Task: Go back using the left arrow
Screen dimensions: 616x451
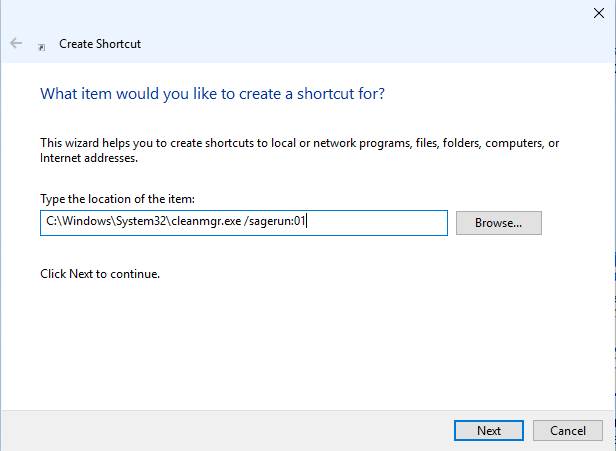Action: (x=16, y=43)
